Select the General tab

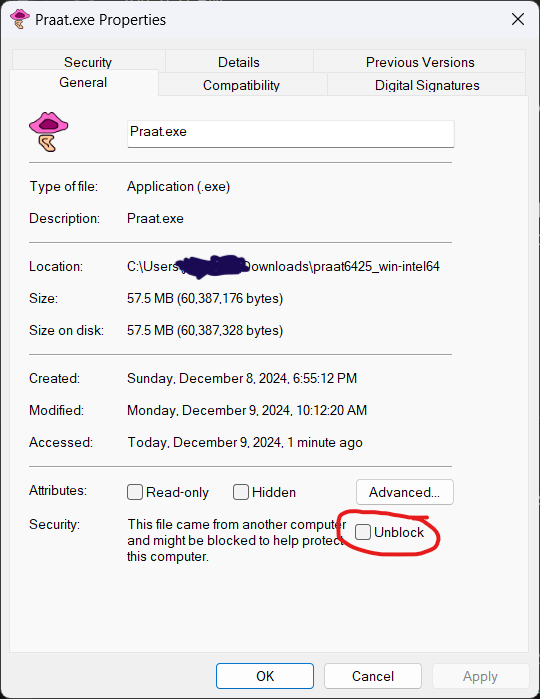point(83,82)
